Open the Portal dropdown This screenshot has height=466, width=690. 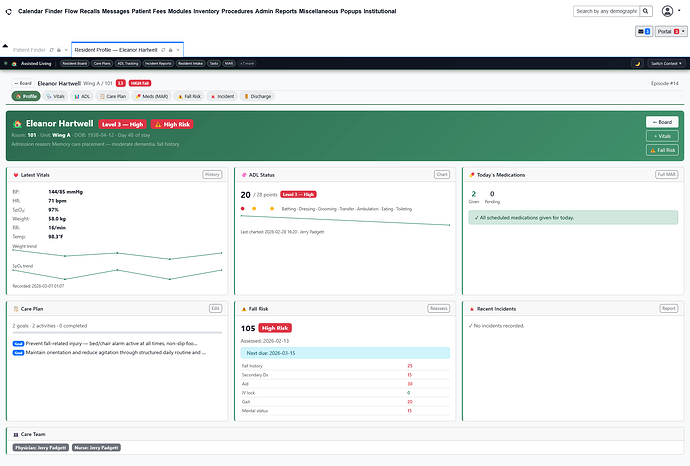tap(669, 32)
